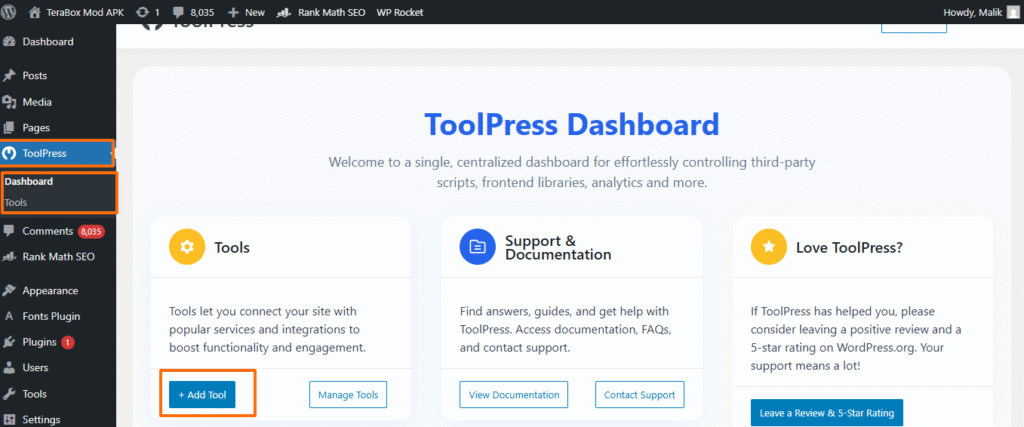Click the Fonts Plugin letter A icon

[x=9, y=317]
